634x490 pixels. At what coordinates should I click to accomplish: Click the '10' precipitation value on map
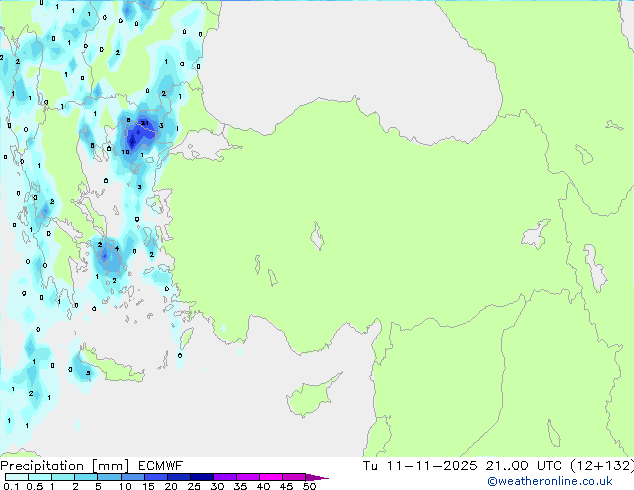click(126, 152)
